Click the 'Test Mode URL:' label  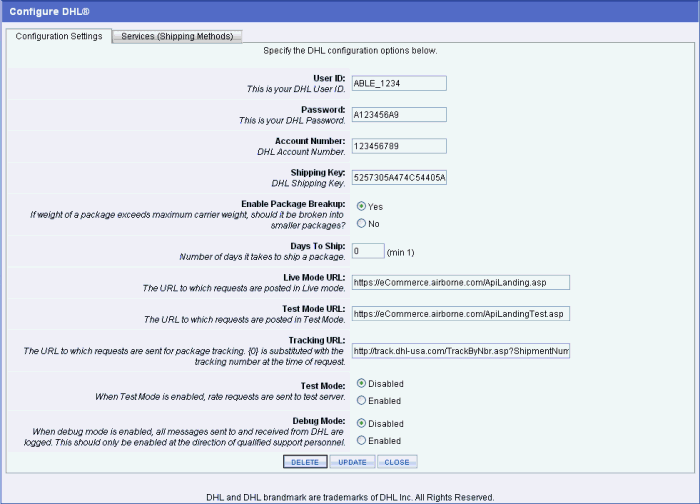click(x=314, y=309)
